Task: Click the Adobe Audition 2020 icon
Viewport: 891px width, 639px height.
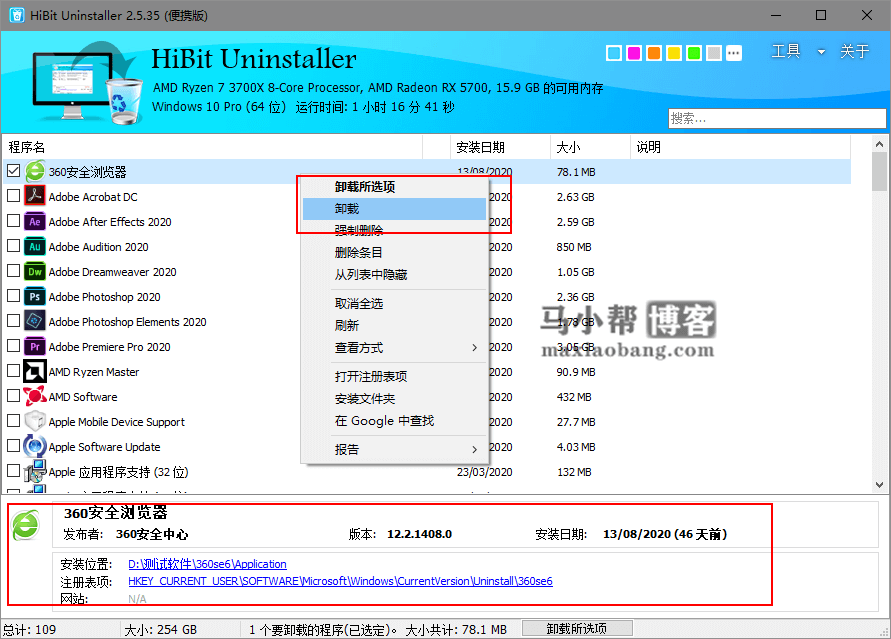Action: coord(35,246)
